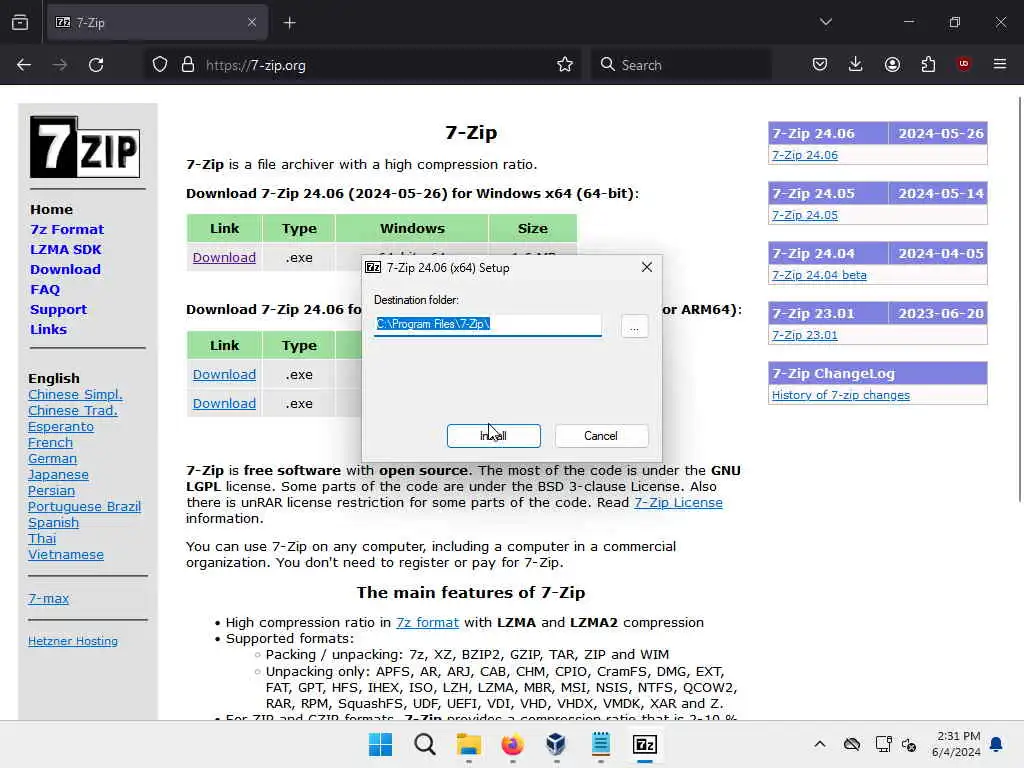
Task: Go back to the previous browser page
Action: 24,65
